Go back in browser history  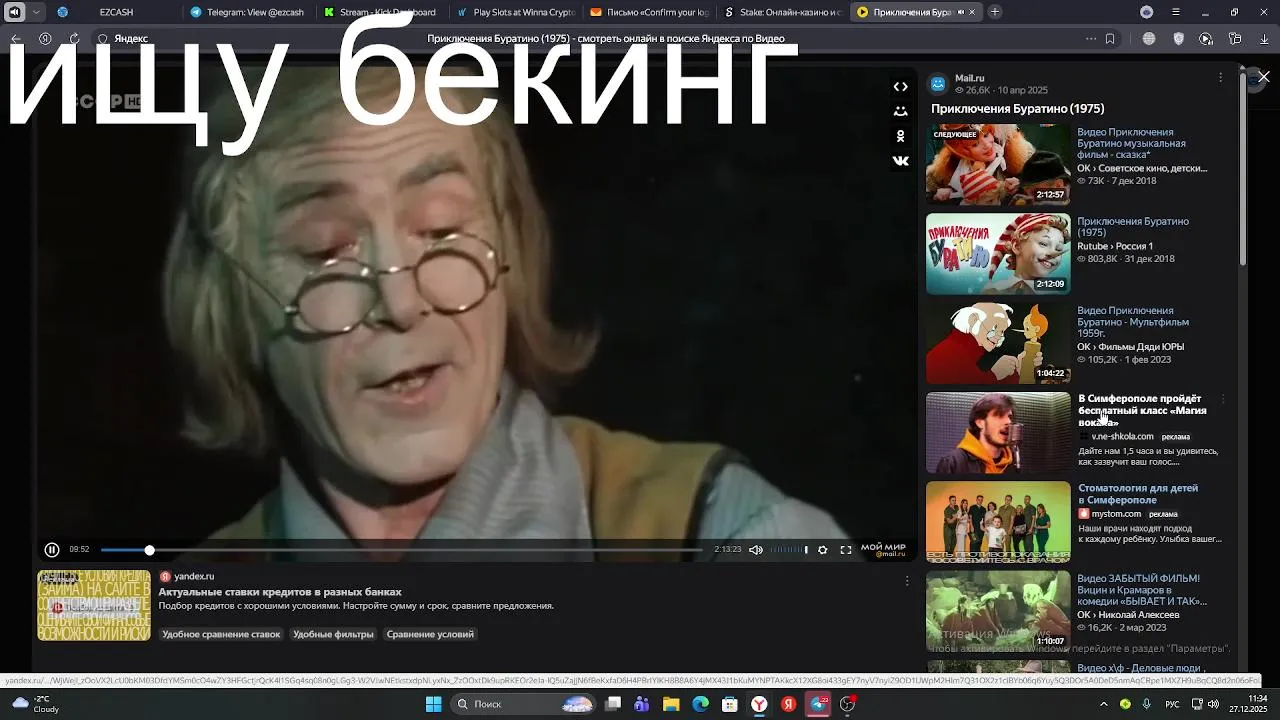tap(16, 39)
